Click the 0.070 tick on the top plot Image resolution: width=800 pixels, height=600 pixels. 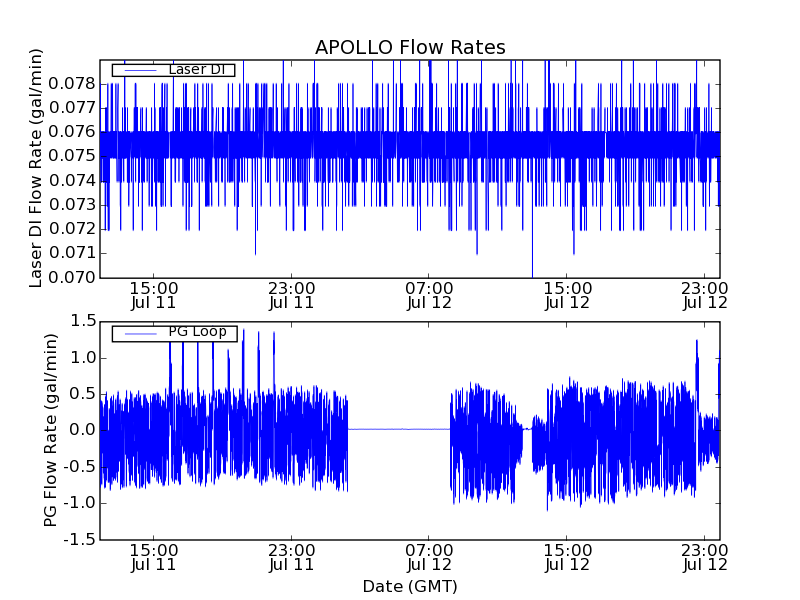(75, 277)
